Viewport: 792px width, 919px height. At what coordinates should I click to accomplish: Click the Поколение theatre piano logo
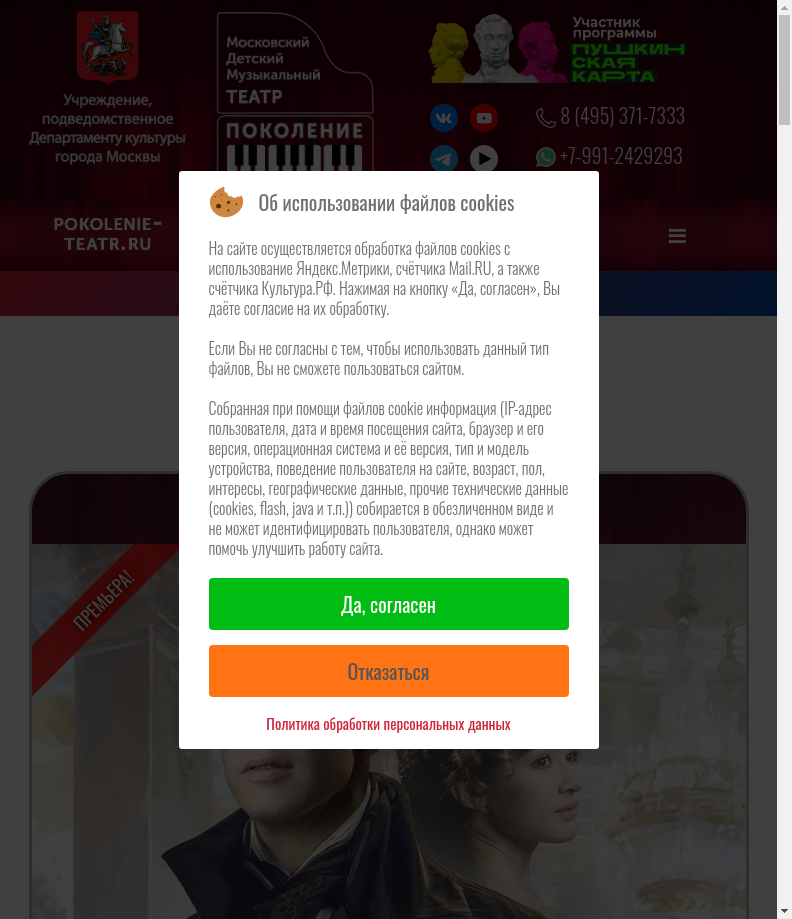(x=295, y=92)
